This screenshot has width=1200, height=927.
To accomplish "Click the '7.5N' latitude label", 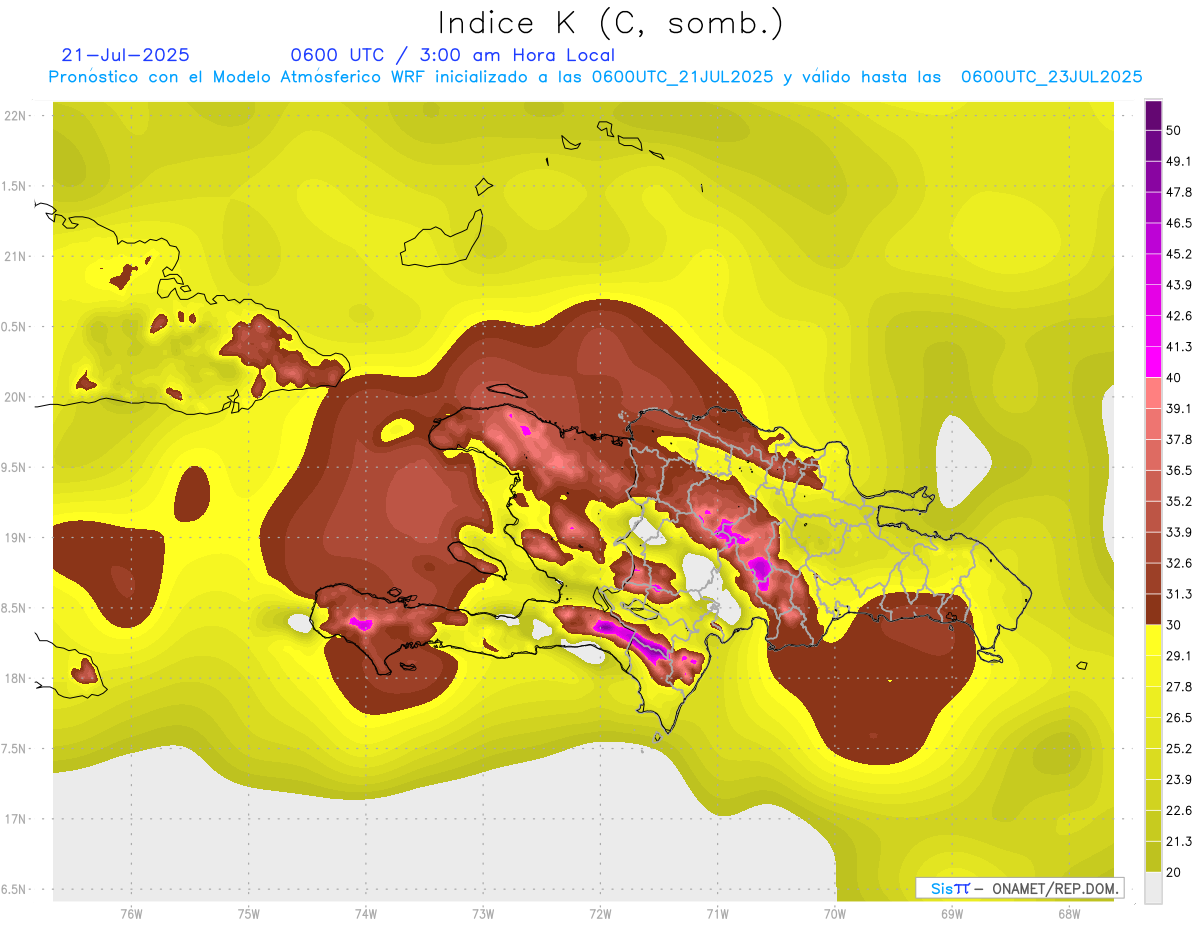I will pos(15,749).
